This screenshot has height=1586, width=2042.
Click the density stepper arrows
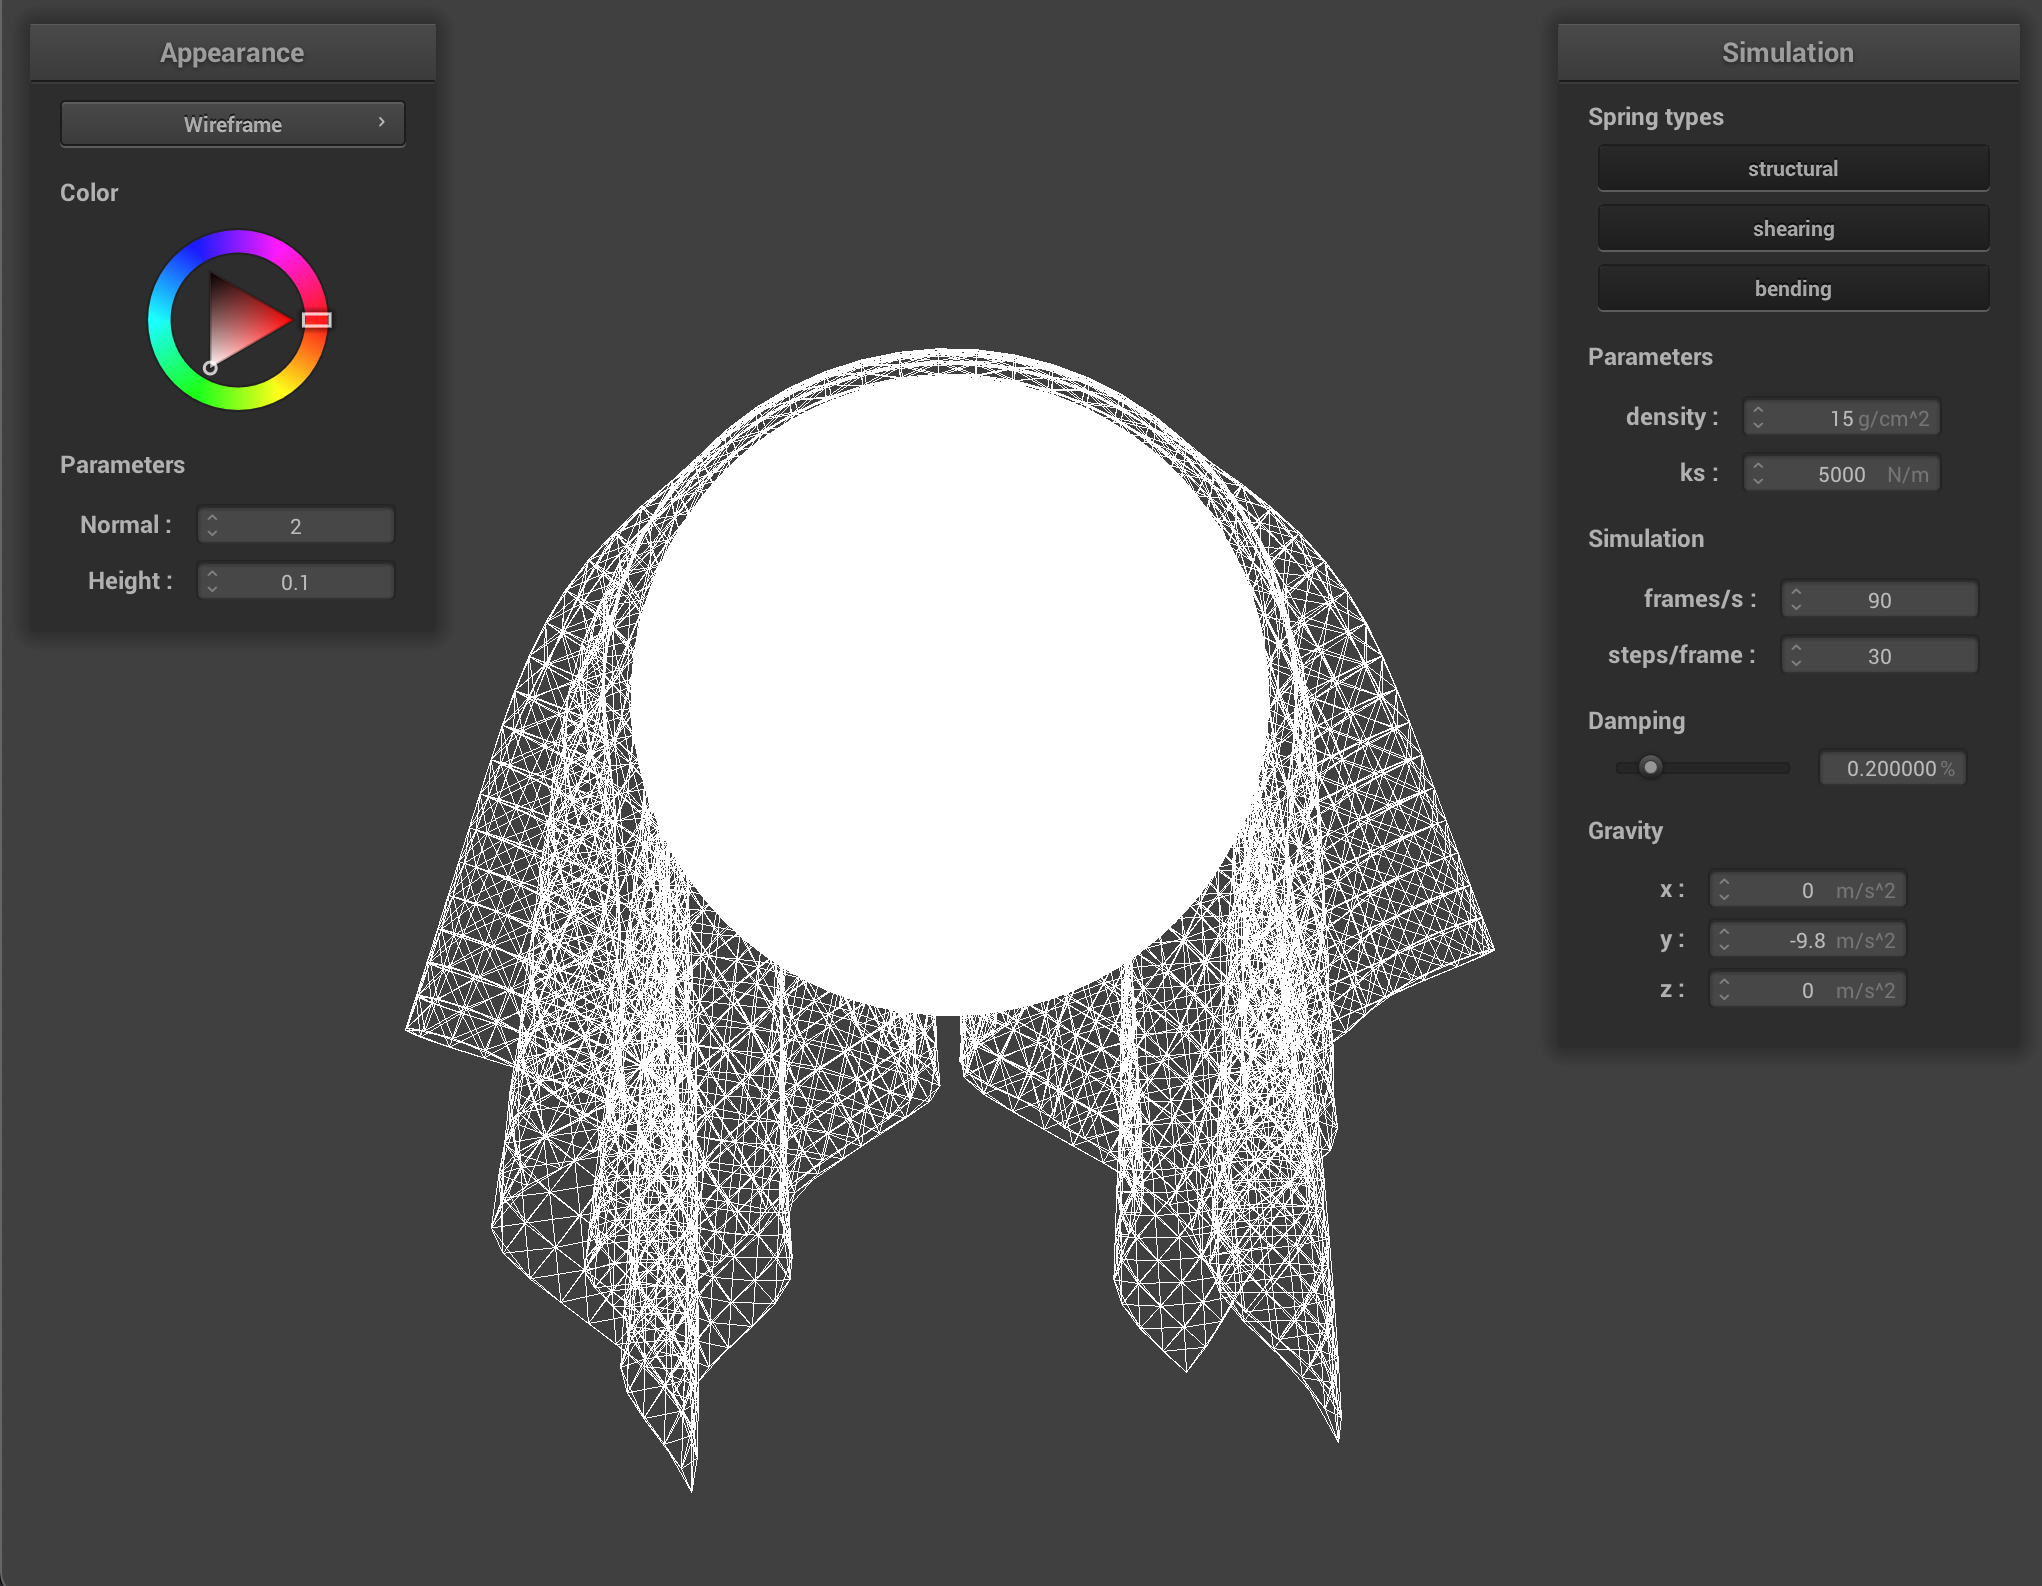coord(1758,417)
